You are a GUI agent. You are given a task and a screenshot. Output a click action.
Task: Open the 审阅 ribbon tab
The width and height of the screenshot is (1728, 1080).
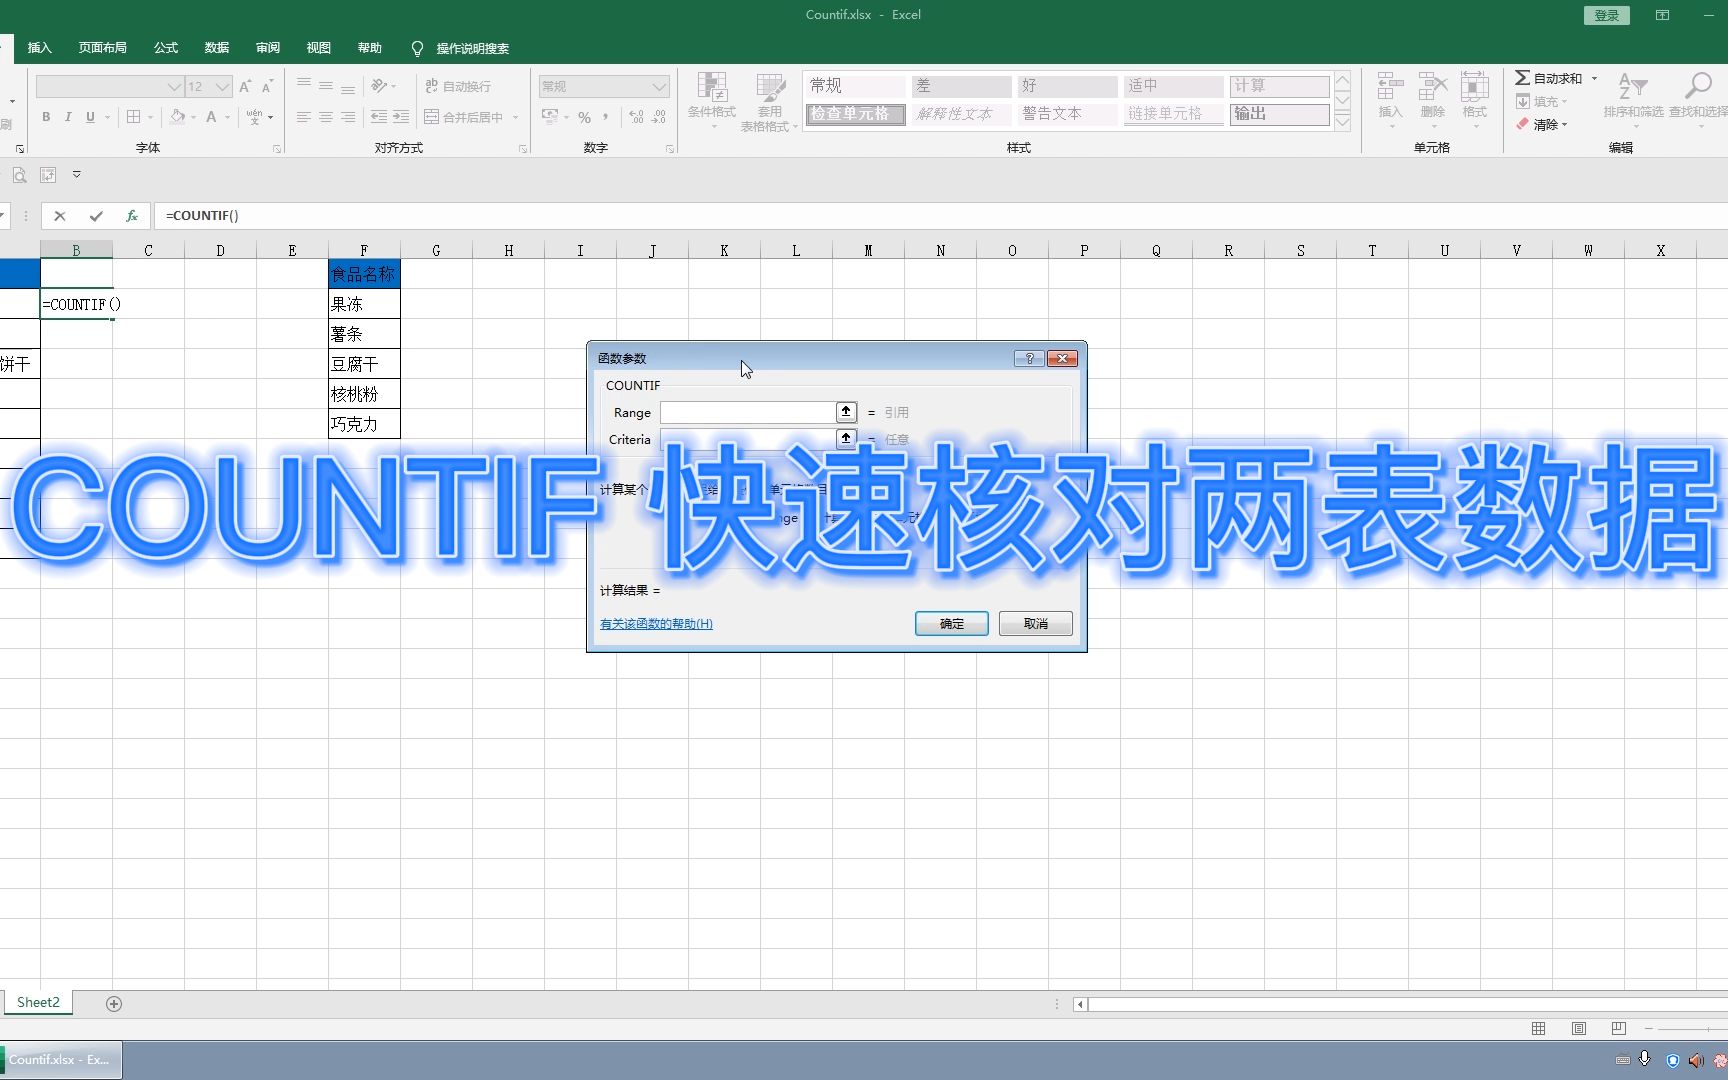pyautogui.click(x=268, y=48)
